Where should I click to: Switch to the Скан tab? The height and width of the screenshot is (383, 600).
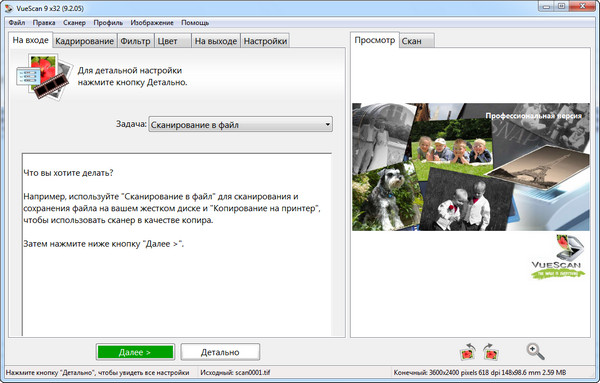(417, 41)
